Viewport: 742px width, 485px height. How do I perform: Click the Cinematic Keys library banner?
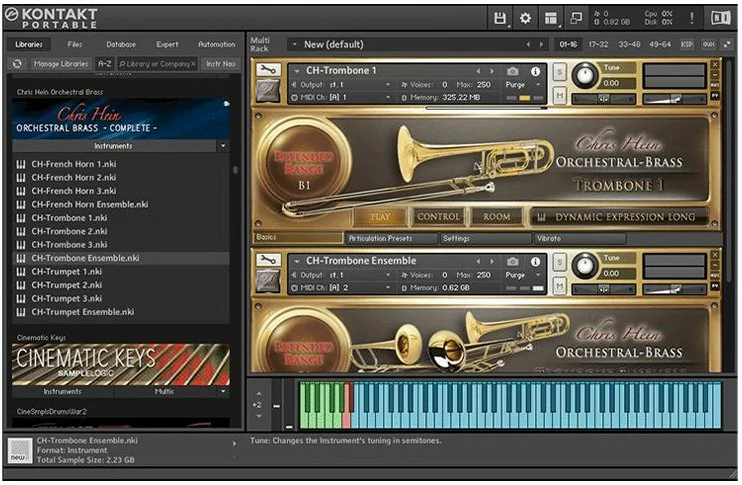[x=121, y=364]
